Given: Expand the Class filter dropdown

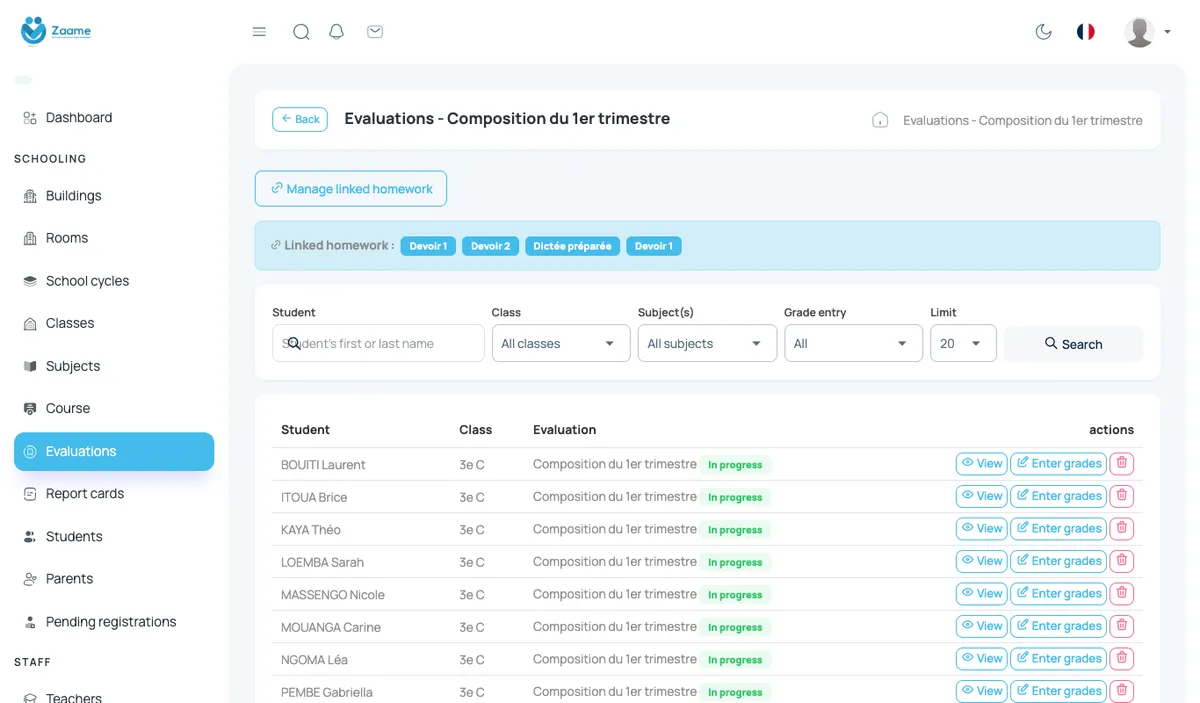Looking at the screenshot, I should pos(561,343).
